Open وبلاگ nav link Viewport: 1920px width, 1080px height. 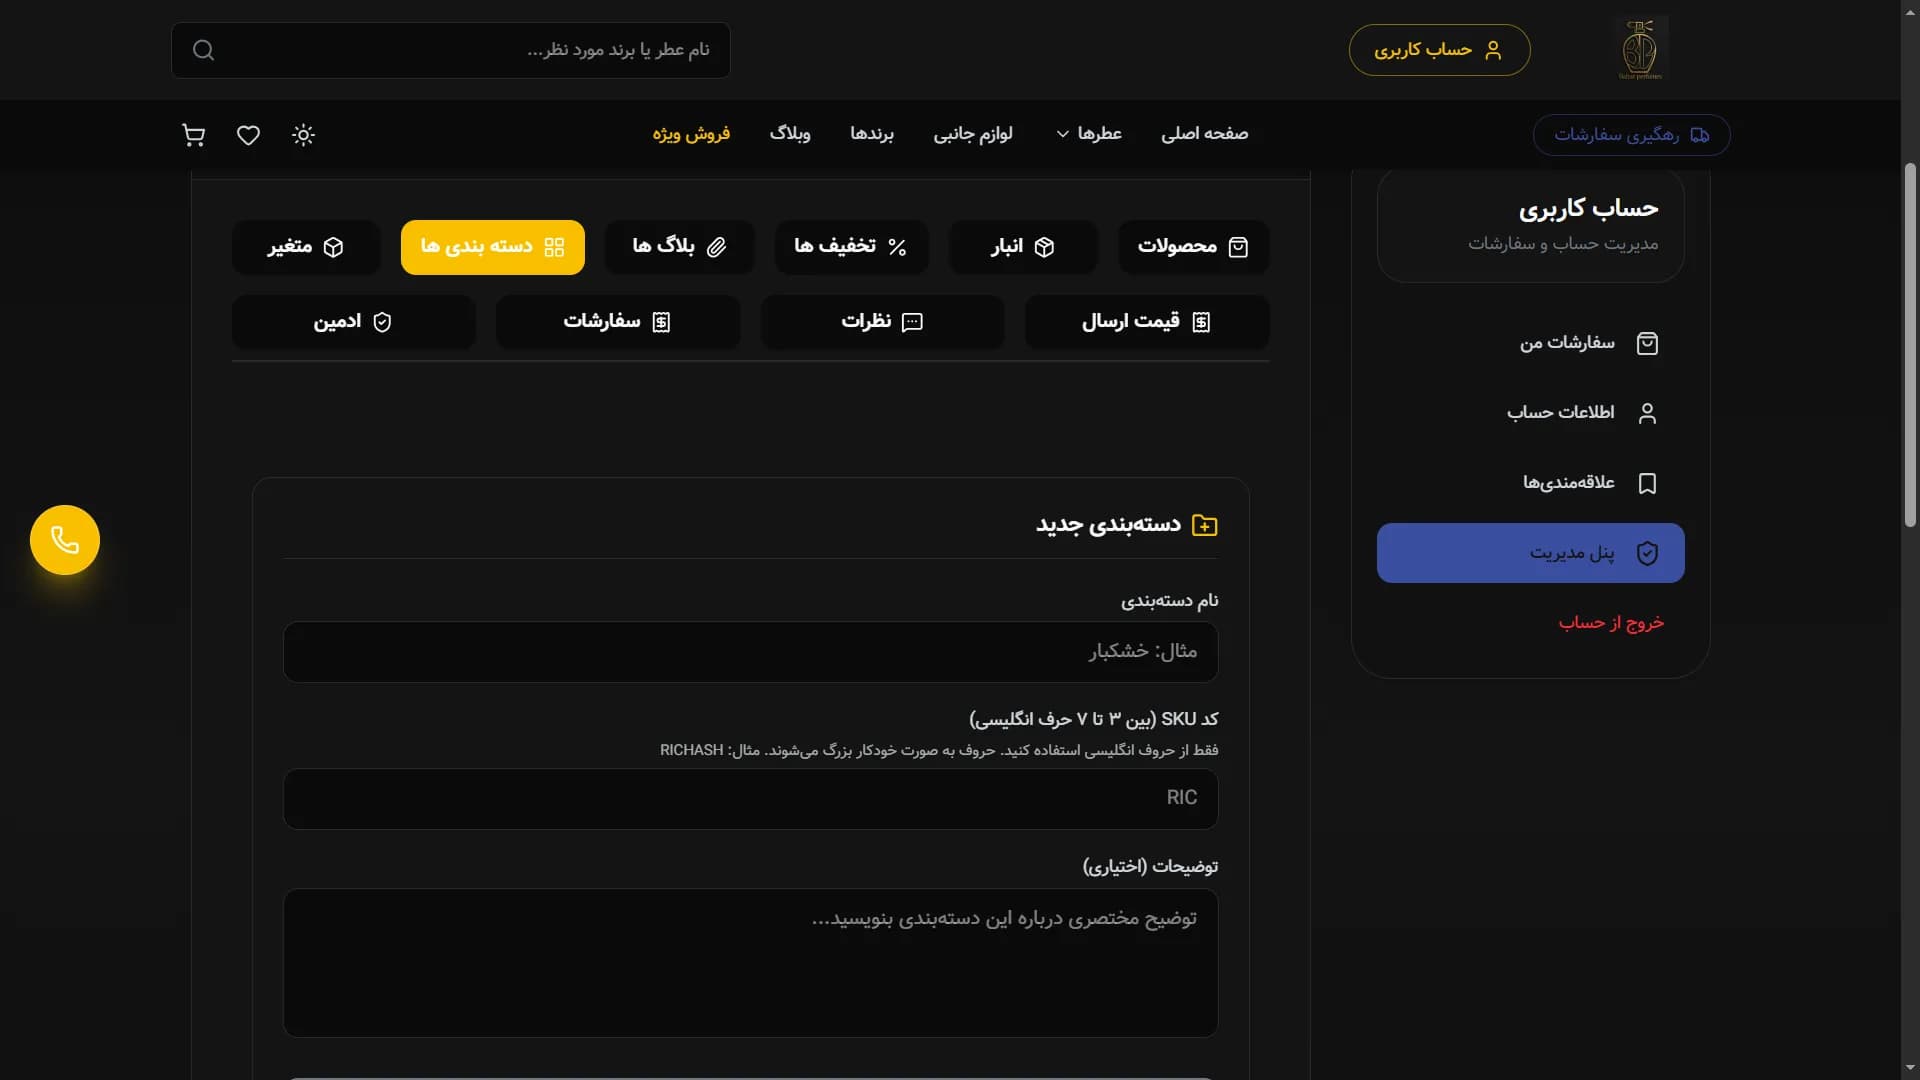click(790, 134)
